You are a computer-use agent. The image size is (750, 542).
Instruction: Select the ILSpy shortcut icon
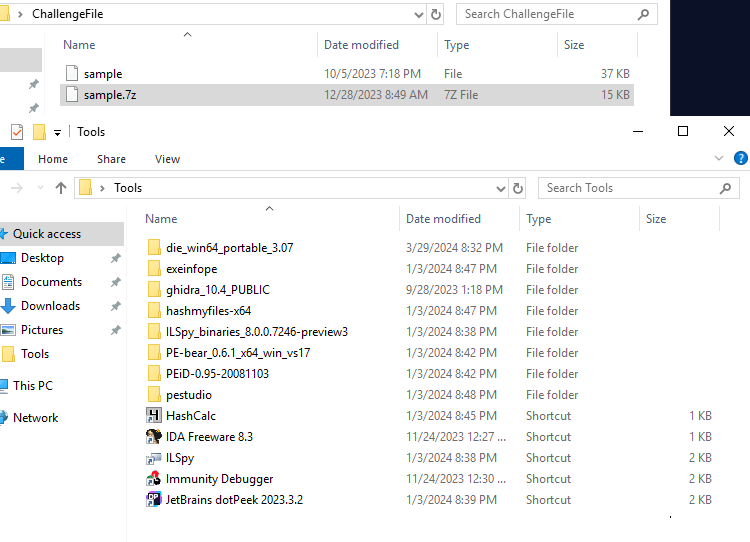pyautogui.click(x=154, y=458)
